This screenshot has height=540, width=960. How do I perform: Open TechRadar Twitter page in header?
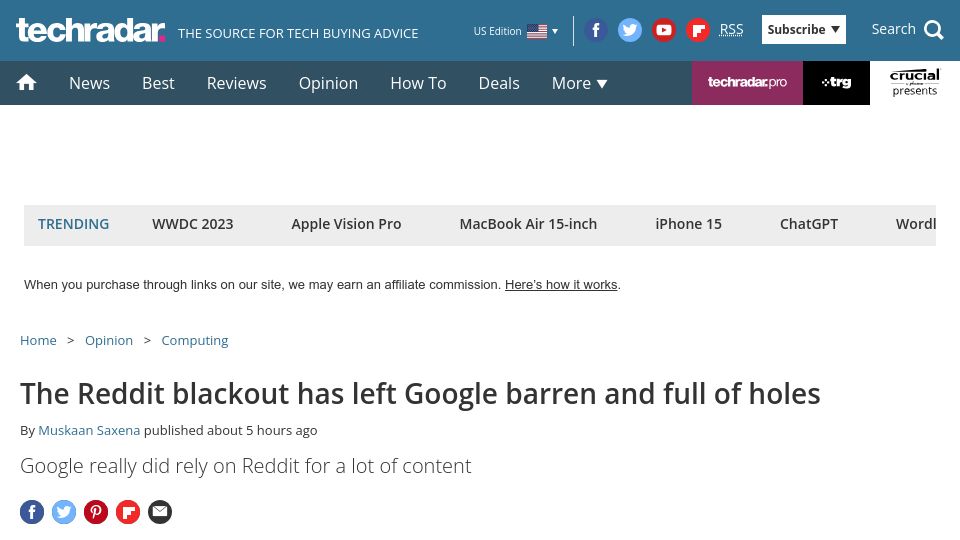coord(629,30)
